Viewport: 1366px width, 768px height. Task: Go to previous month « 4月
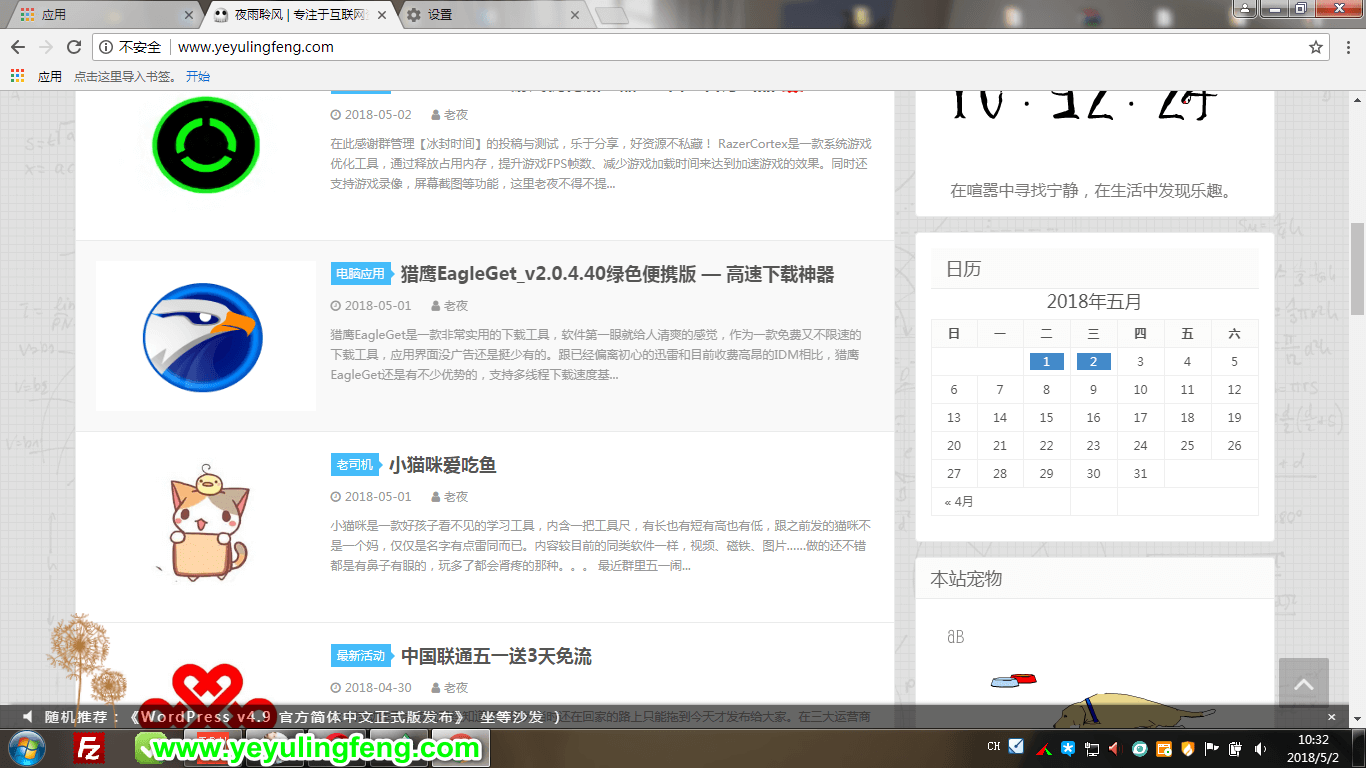coord(959,502)
